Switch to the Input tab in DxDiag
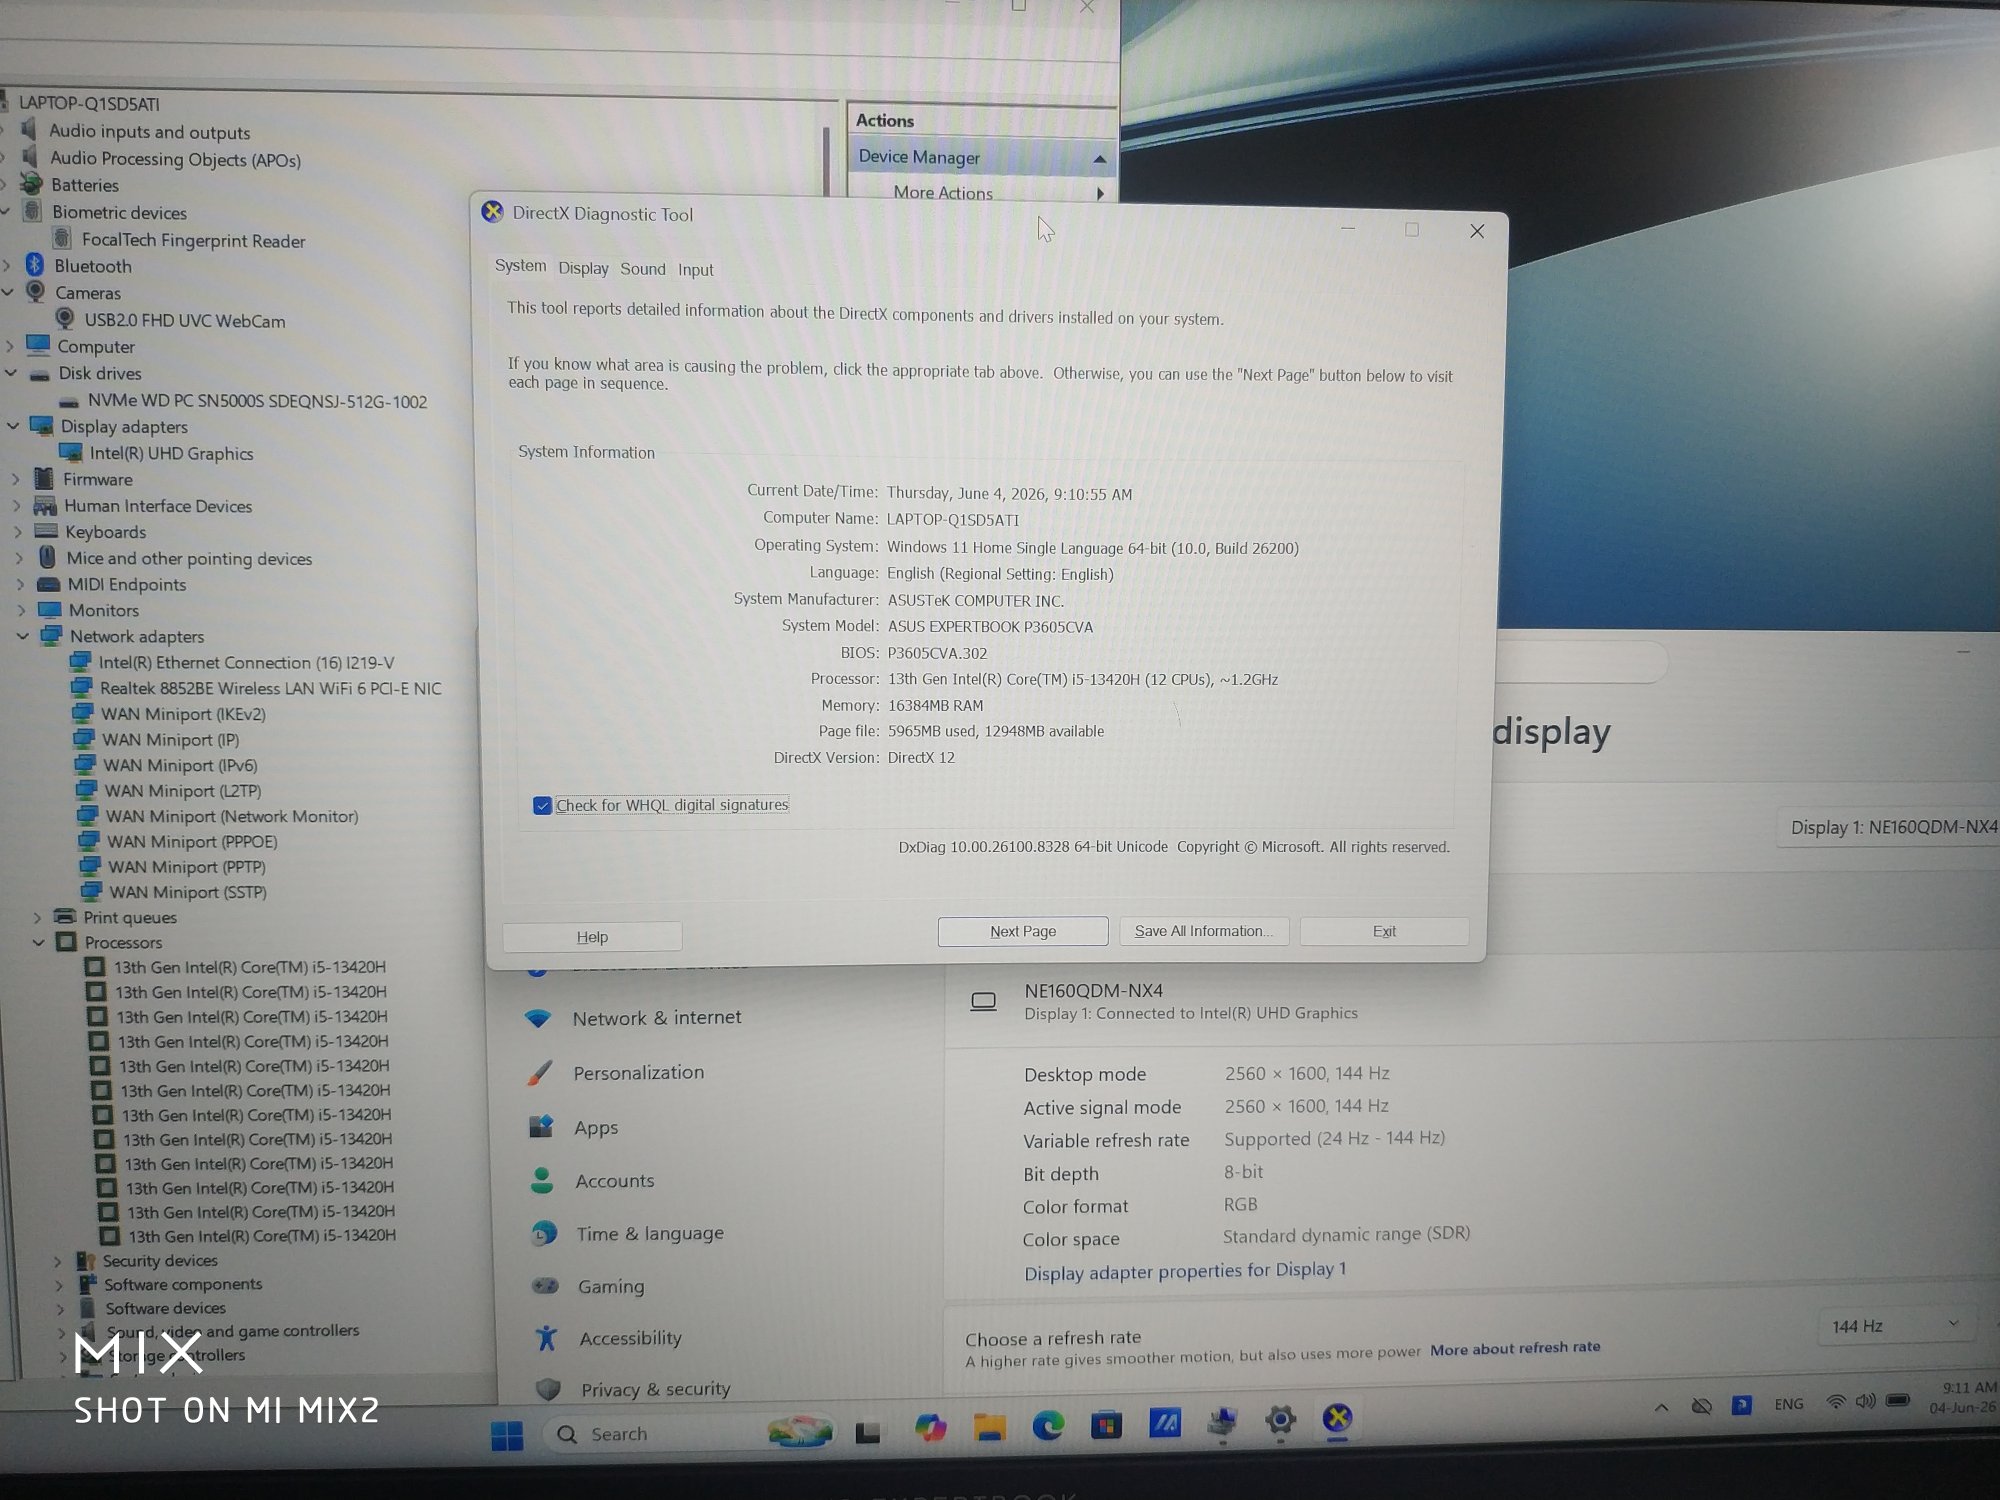The width and height of the screenshot is (2000, 1500). tap(696, 270)
